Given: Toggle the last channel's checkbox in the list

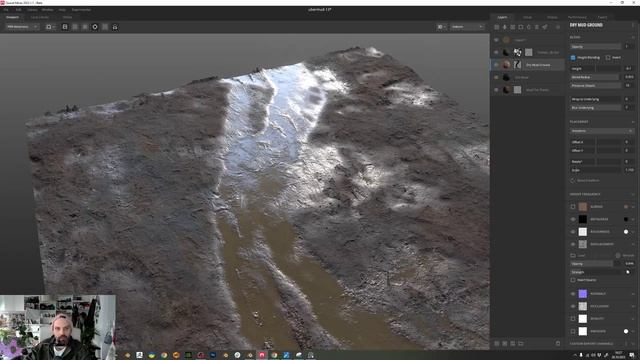Looking at the screenshot, I should [x=573, y=331].
